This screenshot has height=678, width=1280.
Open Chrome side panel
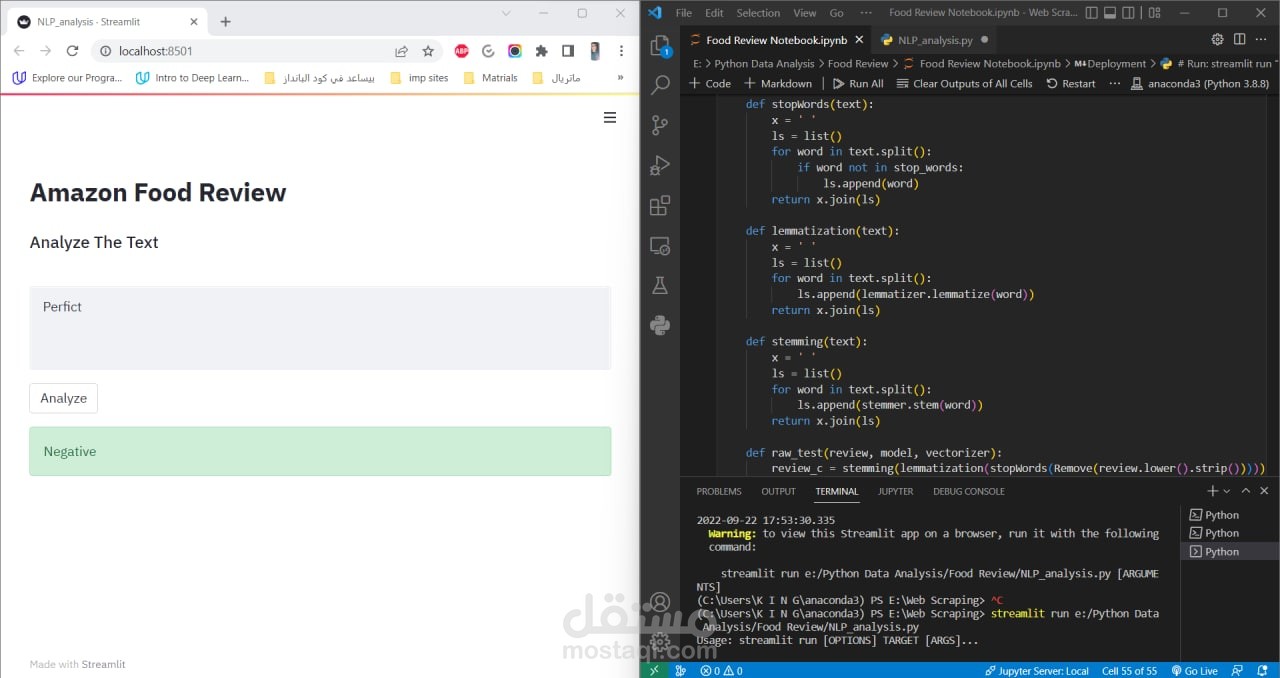pos(568,51)
